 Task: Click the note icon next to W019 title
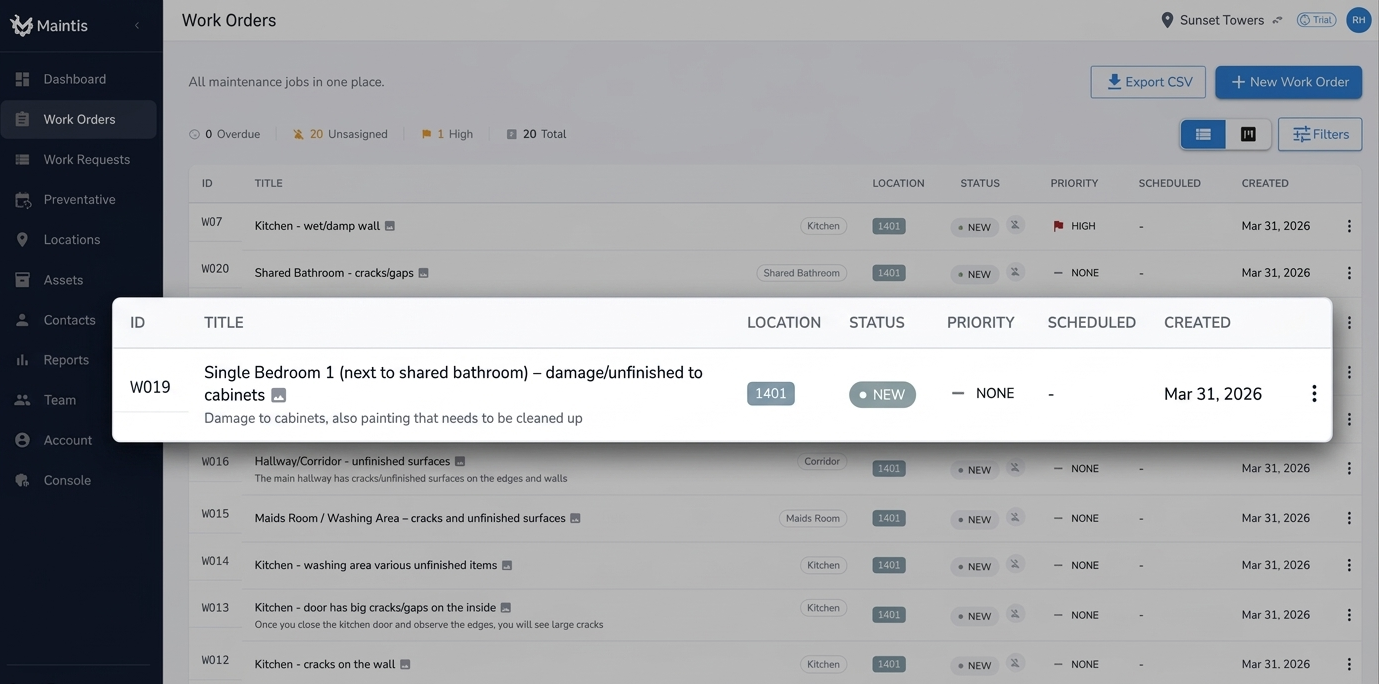pyautogui.click(x=278, y=395)
